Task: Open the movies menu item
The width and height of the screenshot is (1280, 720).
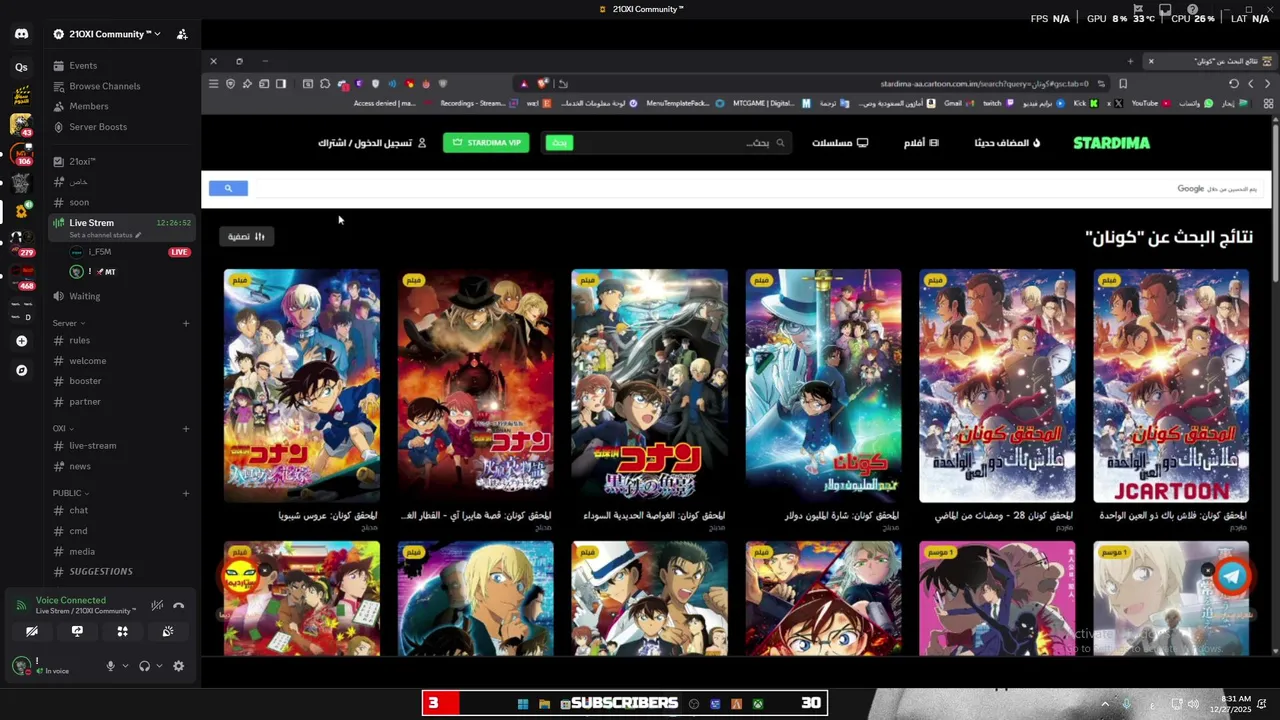Action: pyautogui.click(x=921, y=143)
